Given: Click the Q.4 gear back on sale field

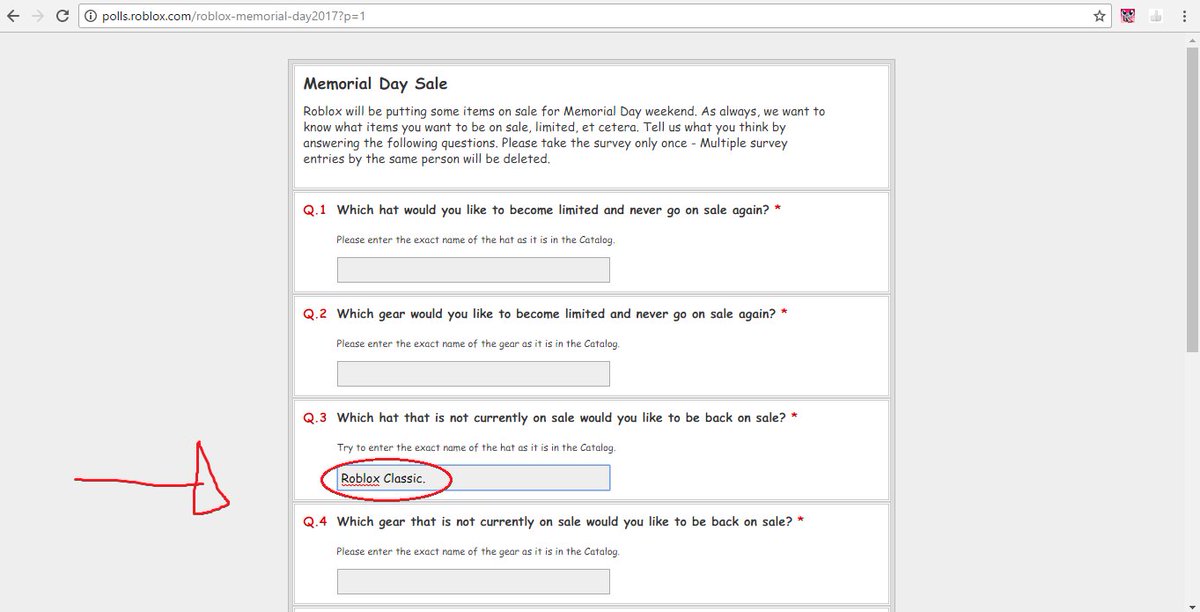Looking at the screenshot, I should [x=473, y=582].
